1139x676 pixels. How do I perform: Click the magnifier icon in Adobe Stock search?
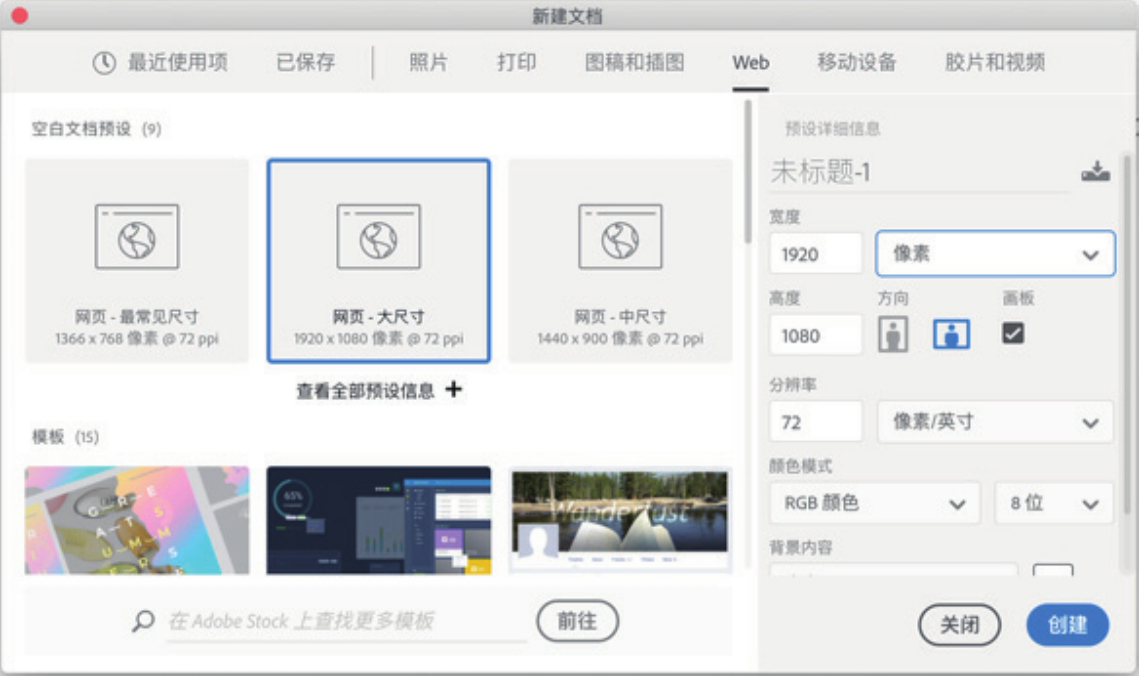click(x=143, y=621)
